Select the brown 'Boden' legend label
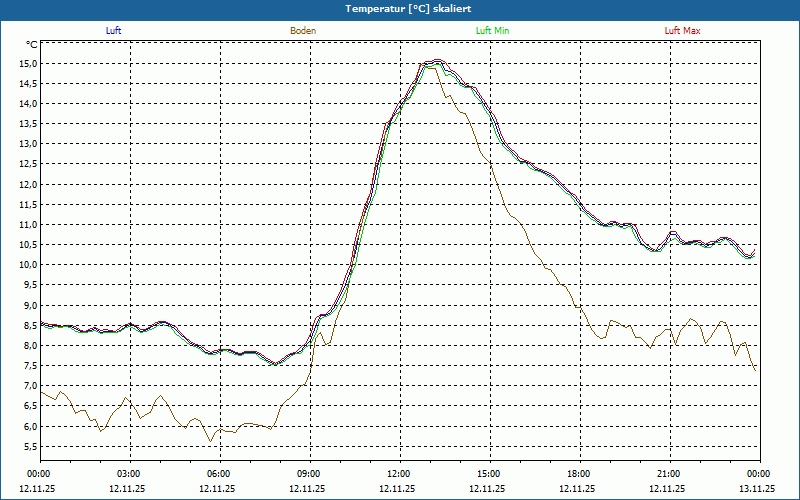 303,31
